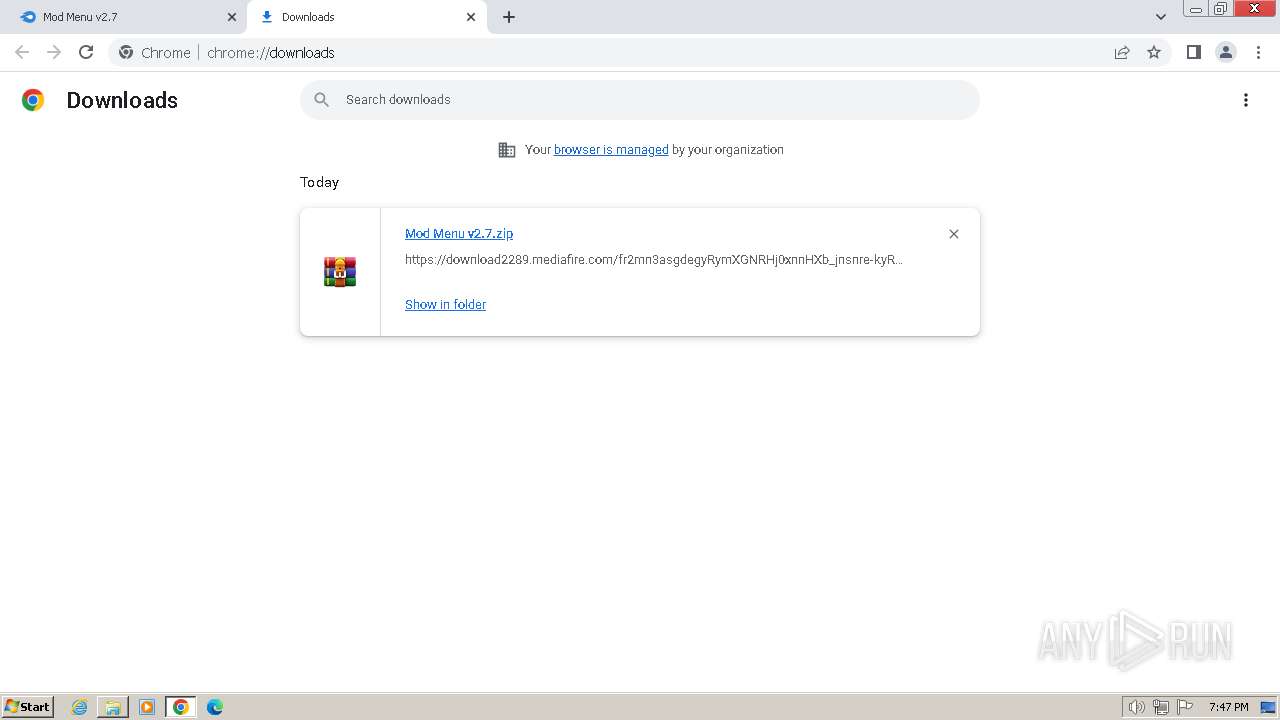Screen dimensions: 1280x720
Task: Select the Downloads tab
Action: click(365, 17)
